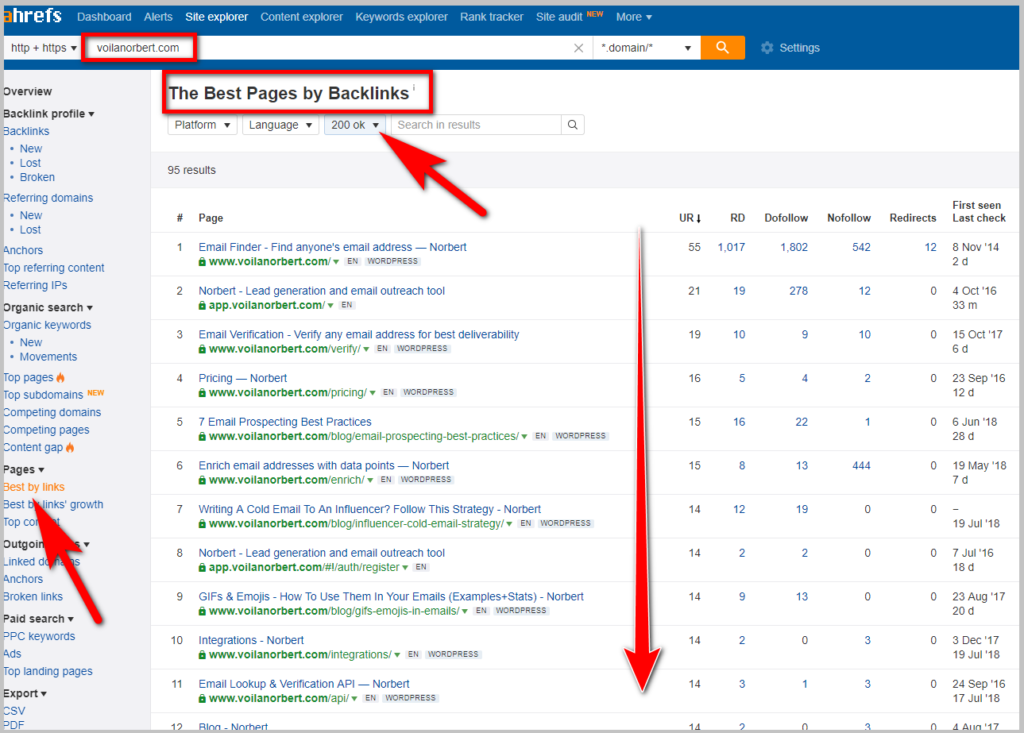Open PPC keywords in sidebar

(x=39, y=636)
